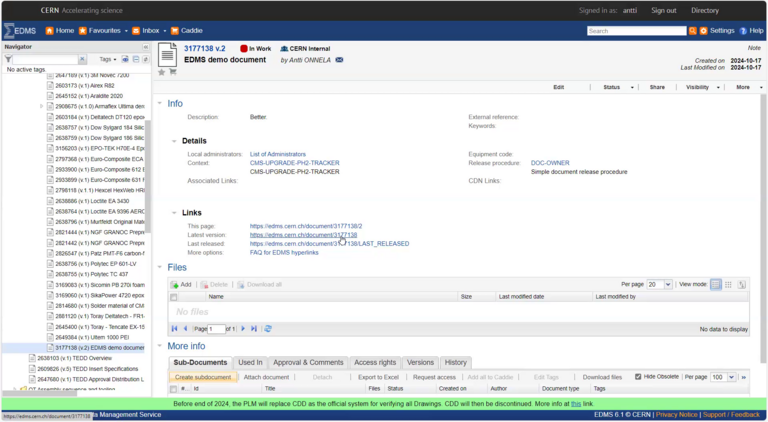The image size is (768, 422).
Task: Open the Tags dropdown in Navigator
Action: (108, 59)
